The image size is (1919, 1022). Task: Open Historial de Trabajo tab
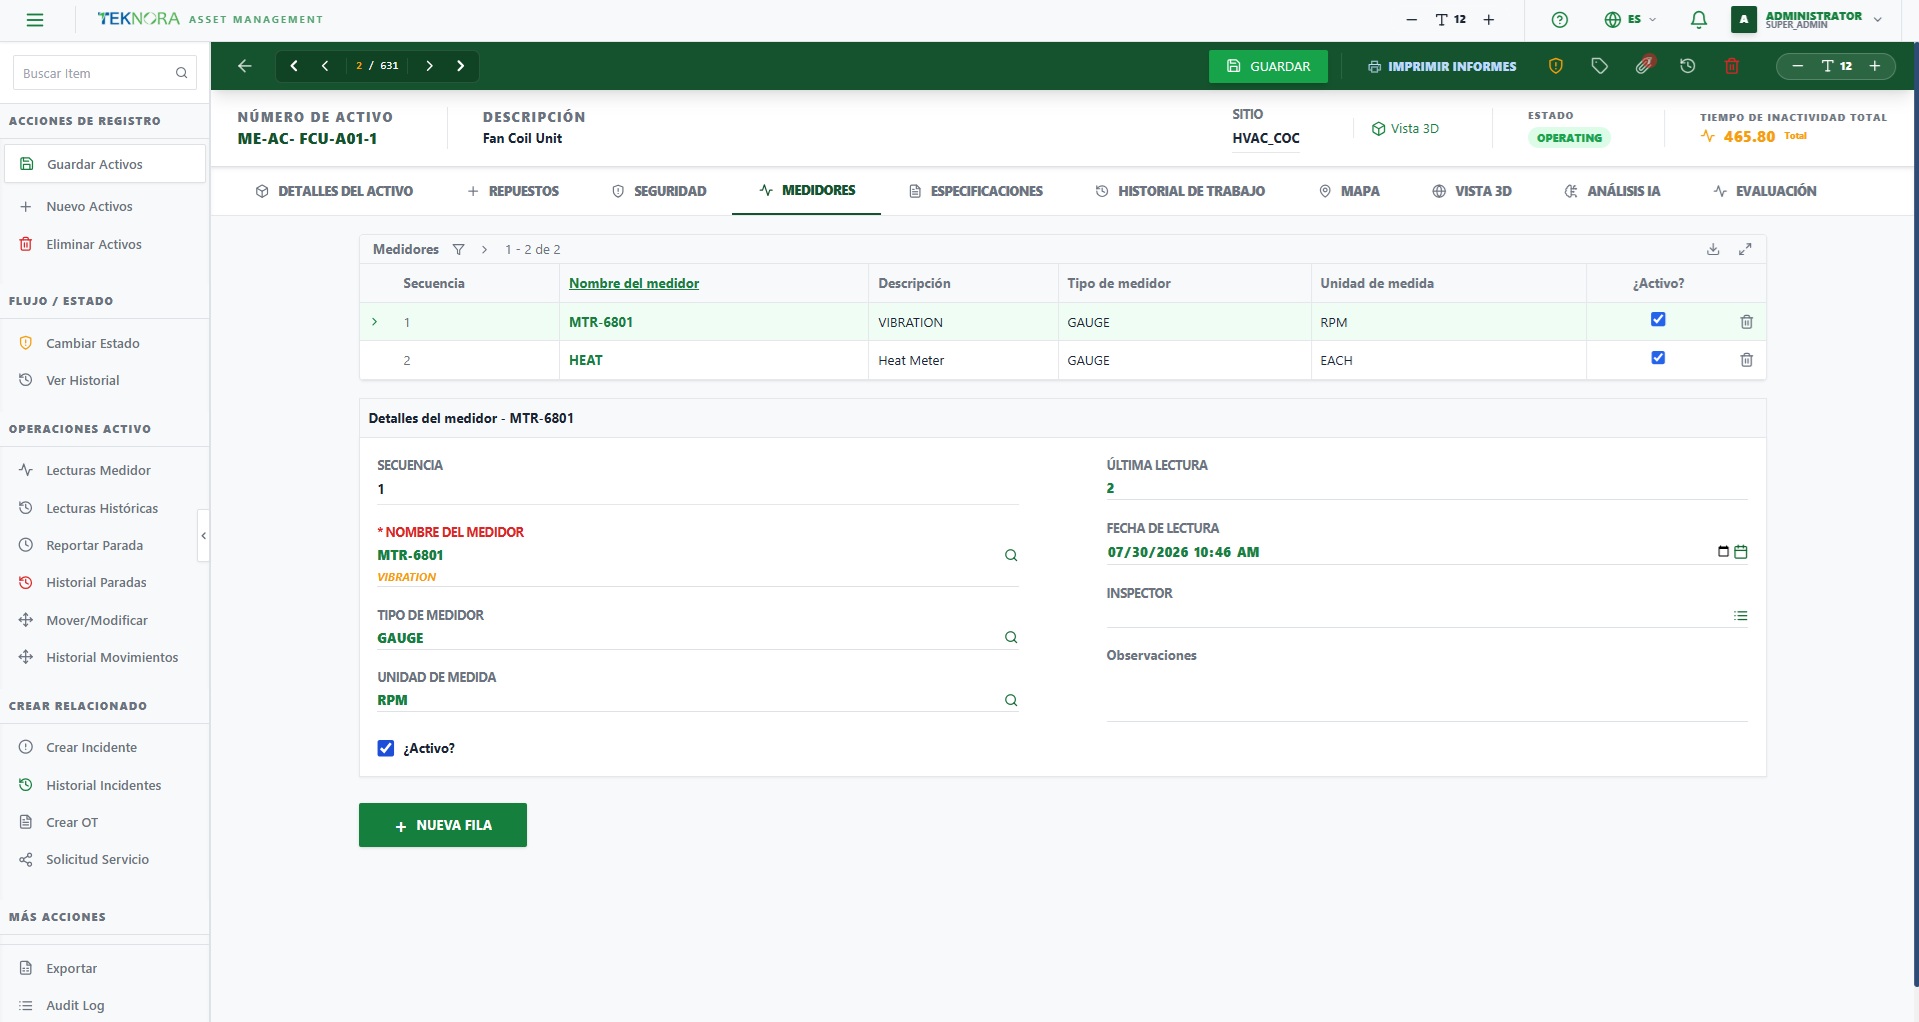(1180, 191)
